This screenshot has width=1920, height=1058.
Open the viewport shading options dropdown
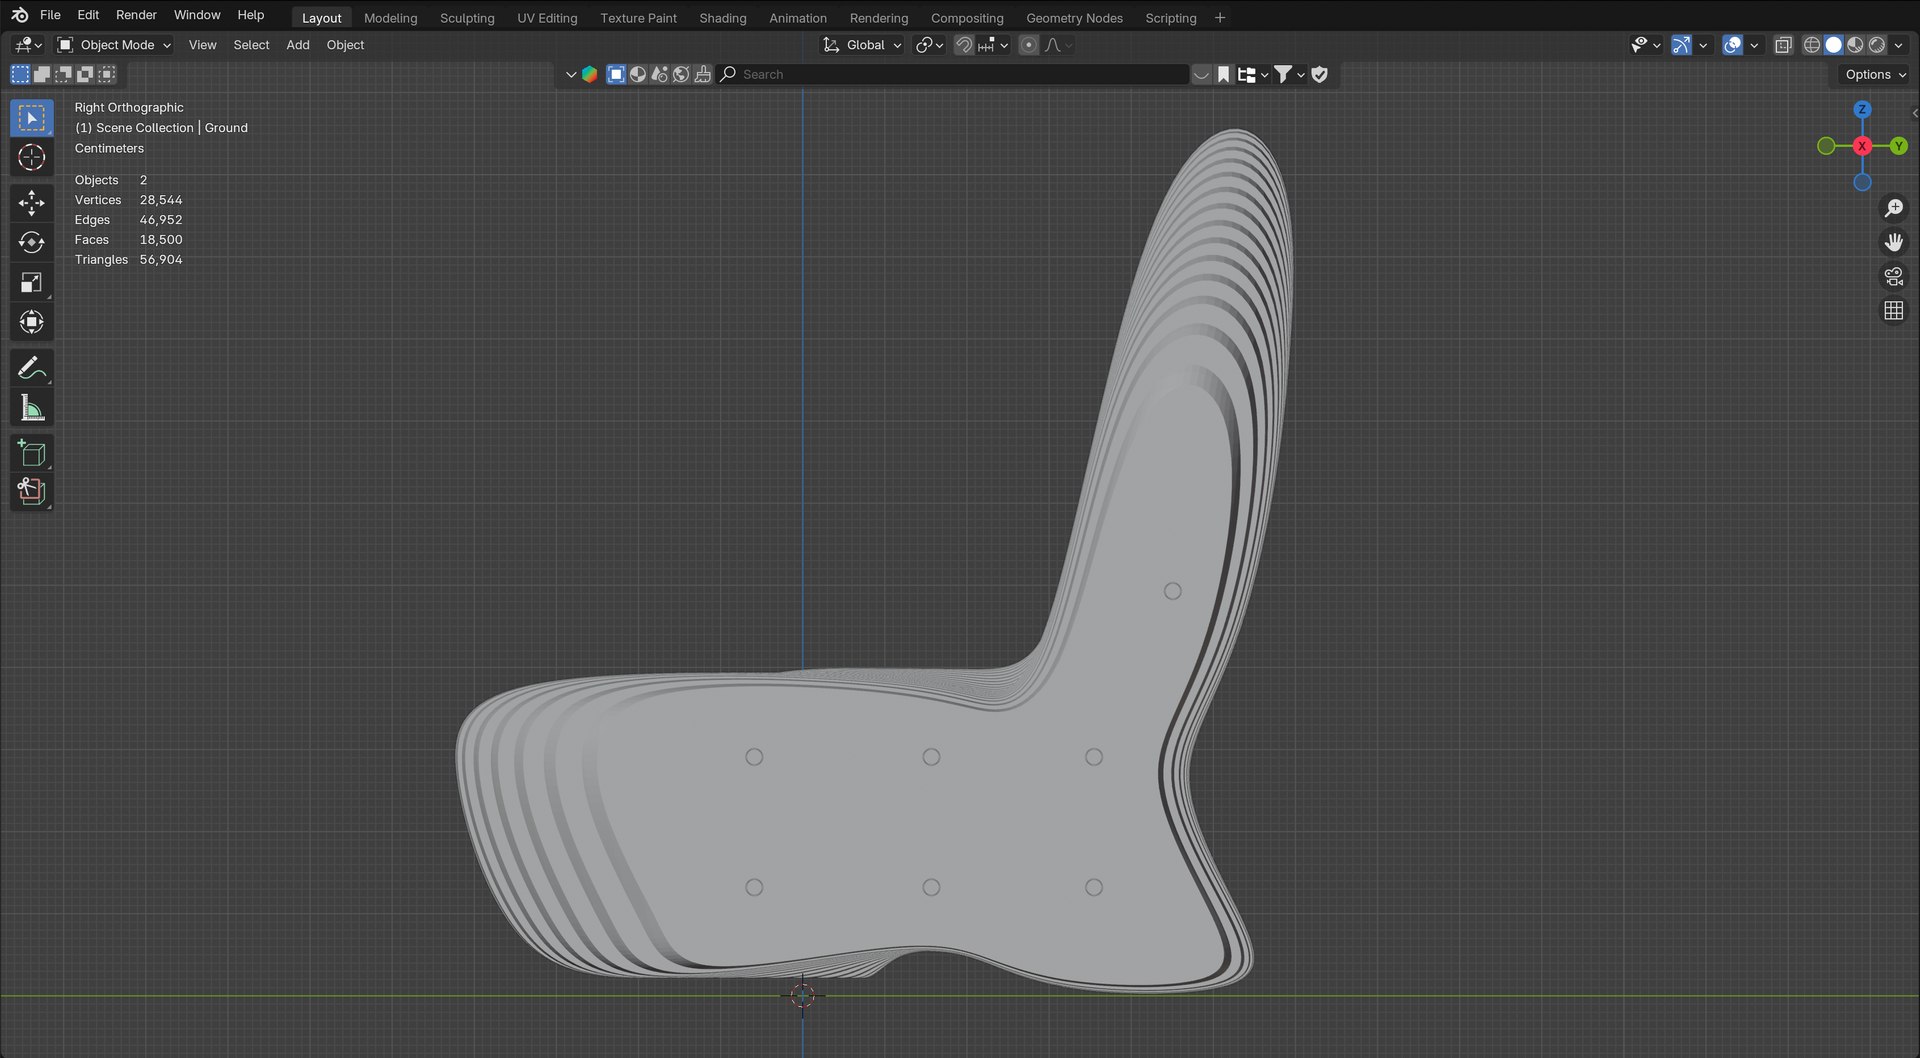[1898, 45]
